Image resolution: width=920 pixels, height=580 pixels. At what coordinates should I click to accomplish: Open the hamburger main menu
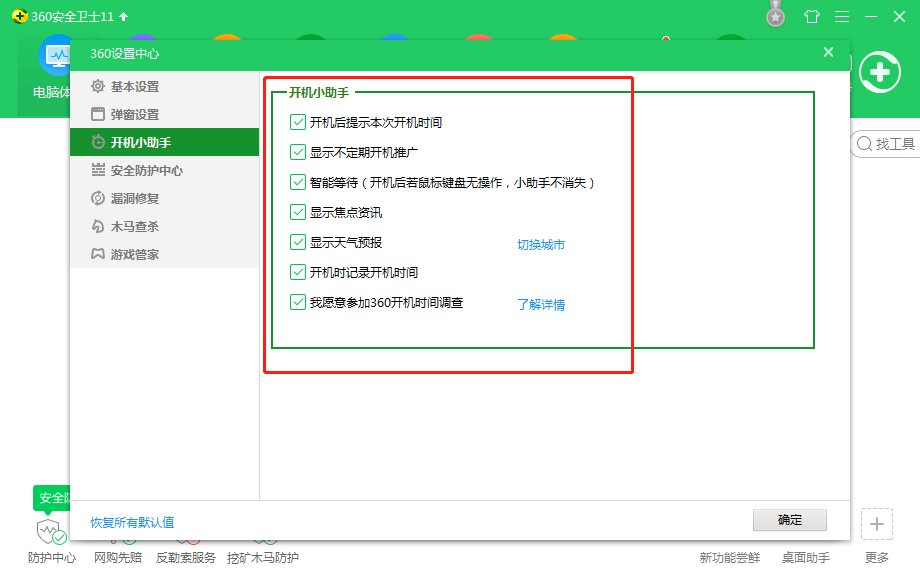840,16
